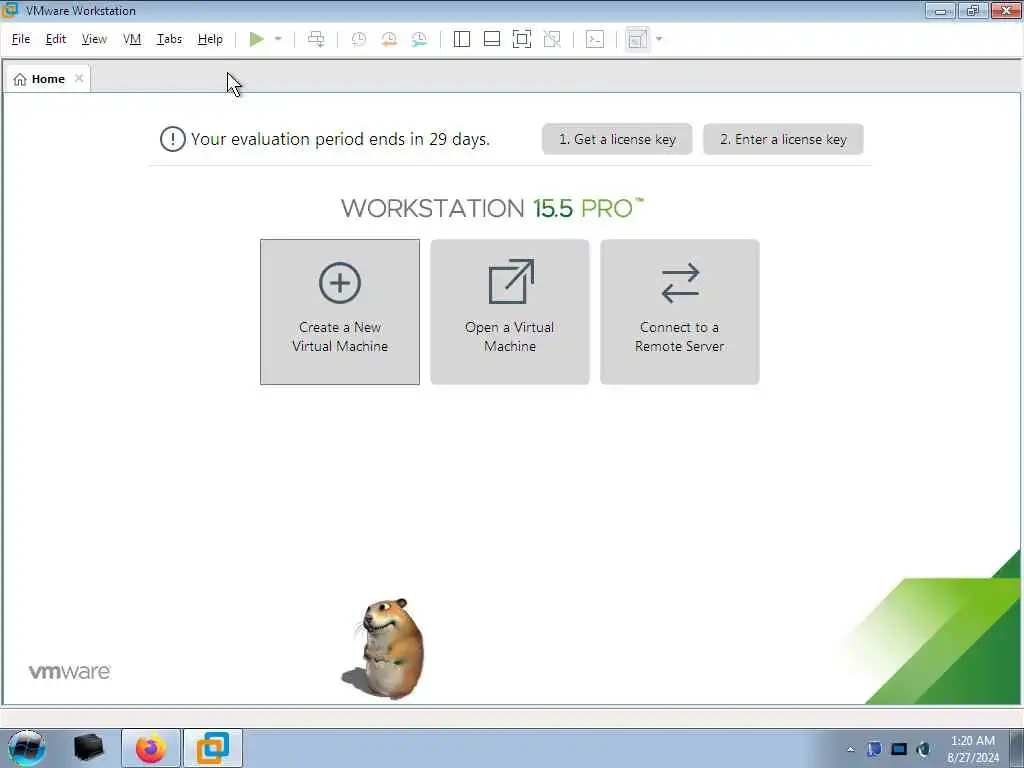Viewport: 1024px width, 768px height.
Task: Open the View menu
Action: point(94,39)
